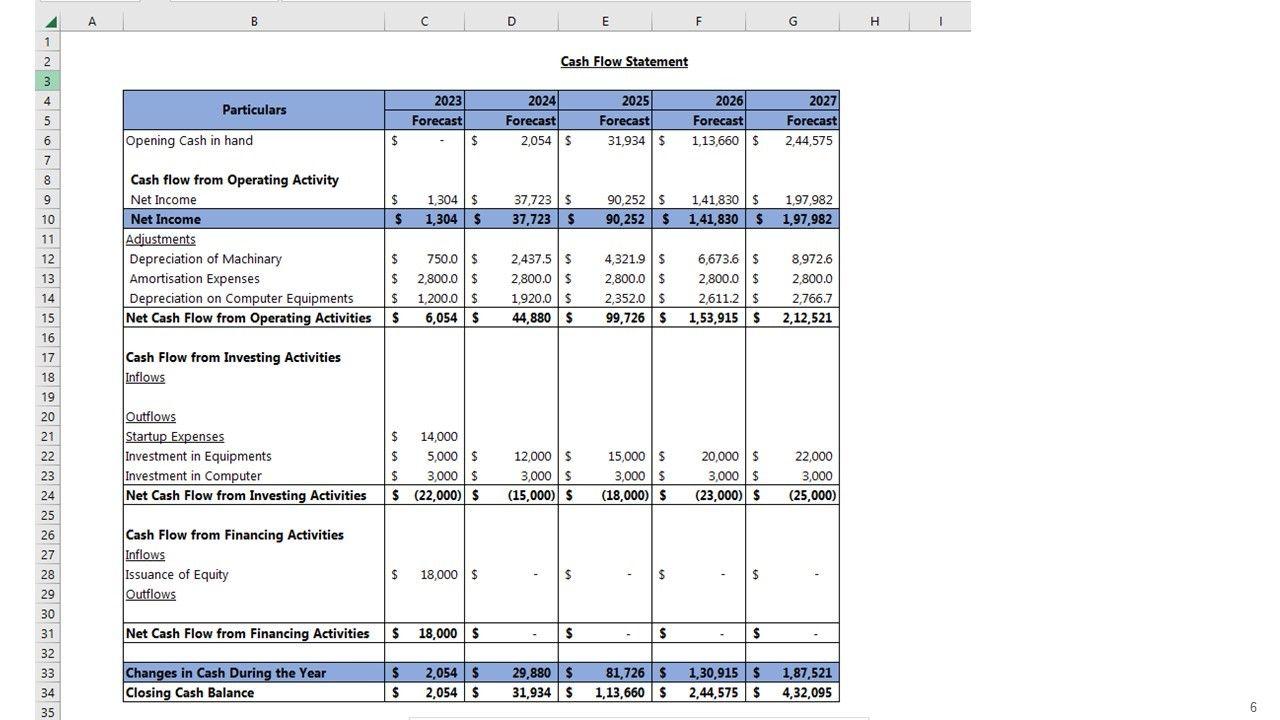This screenshot has width=1280, height=720.
Task: Select row 3 header
Action: 47,81
